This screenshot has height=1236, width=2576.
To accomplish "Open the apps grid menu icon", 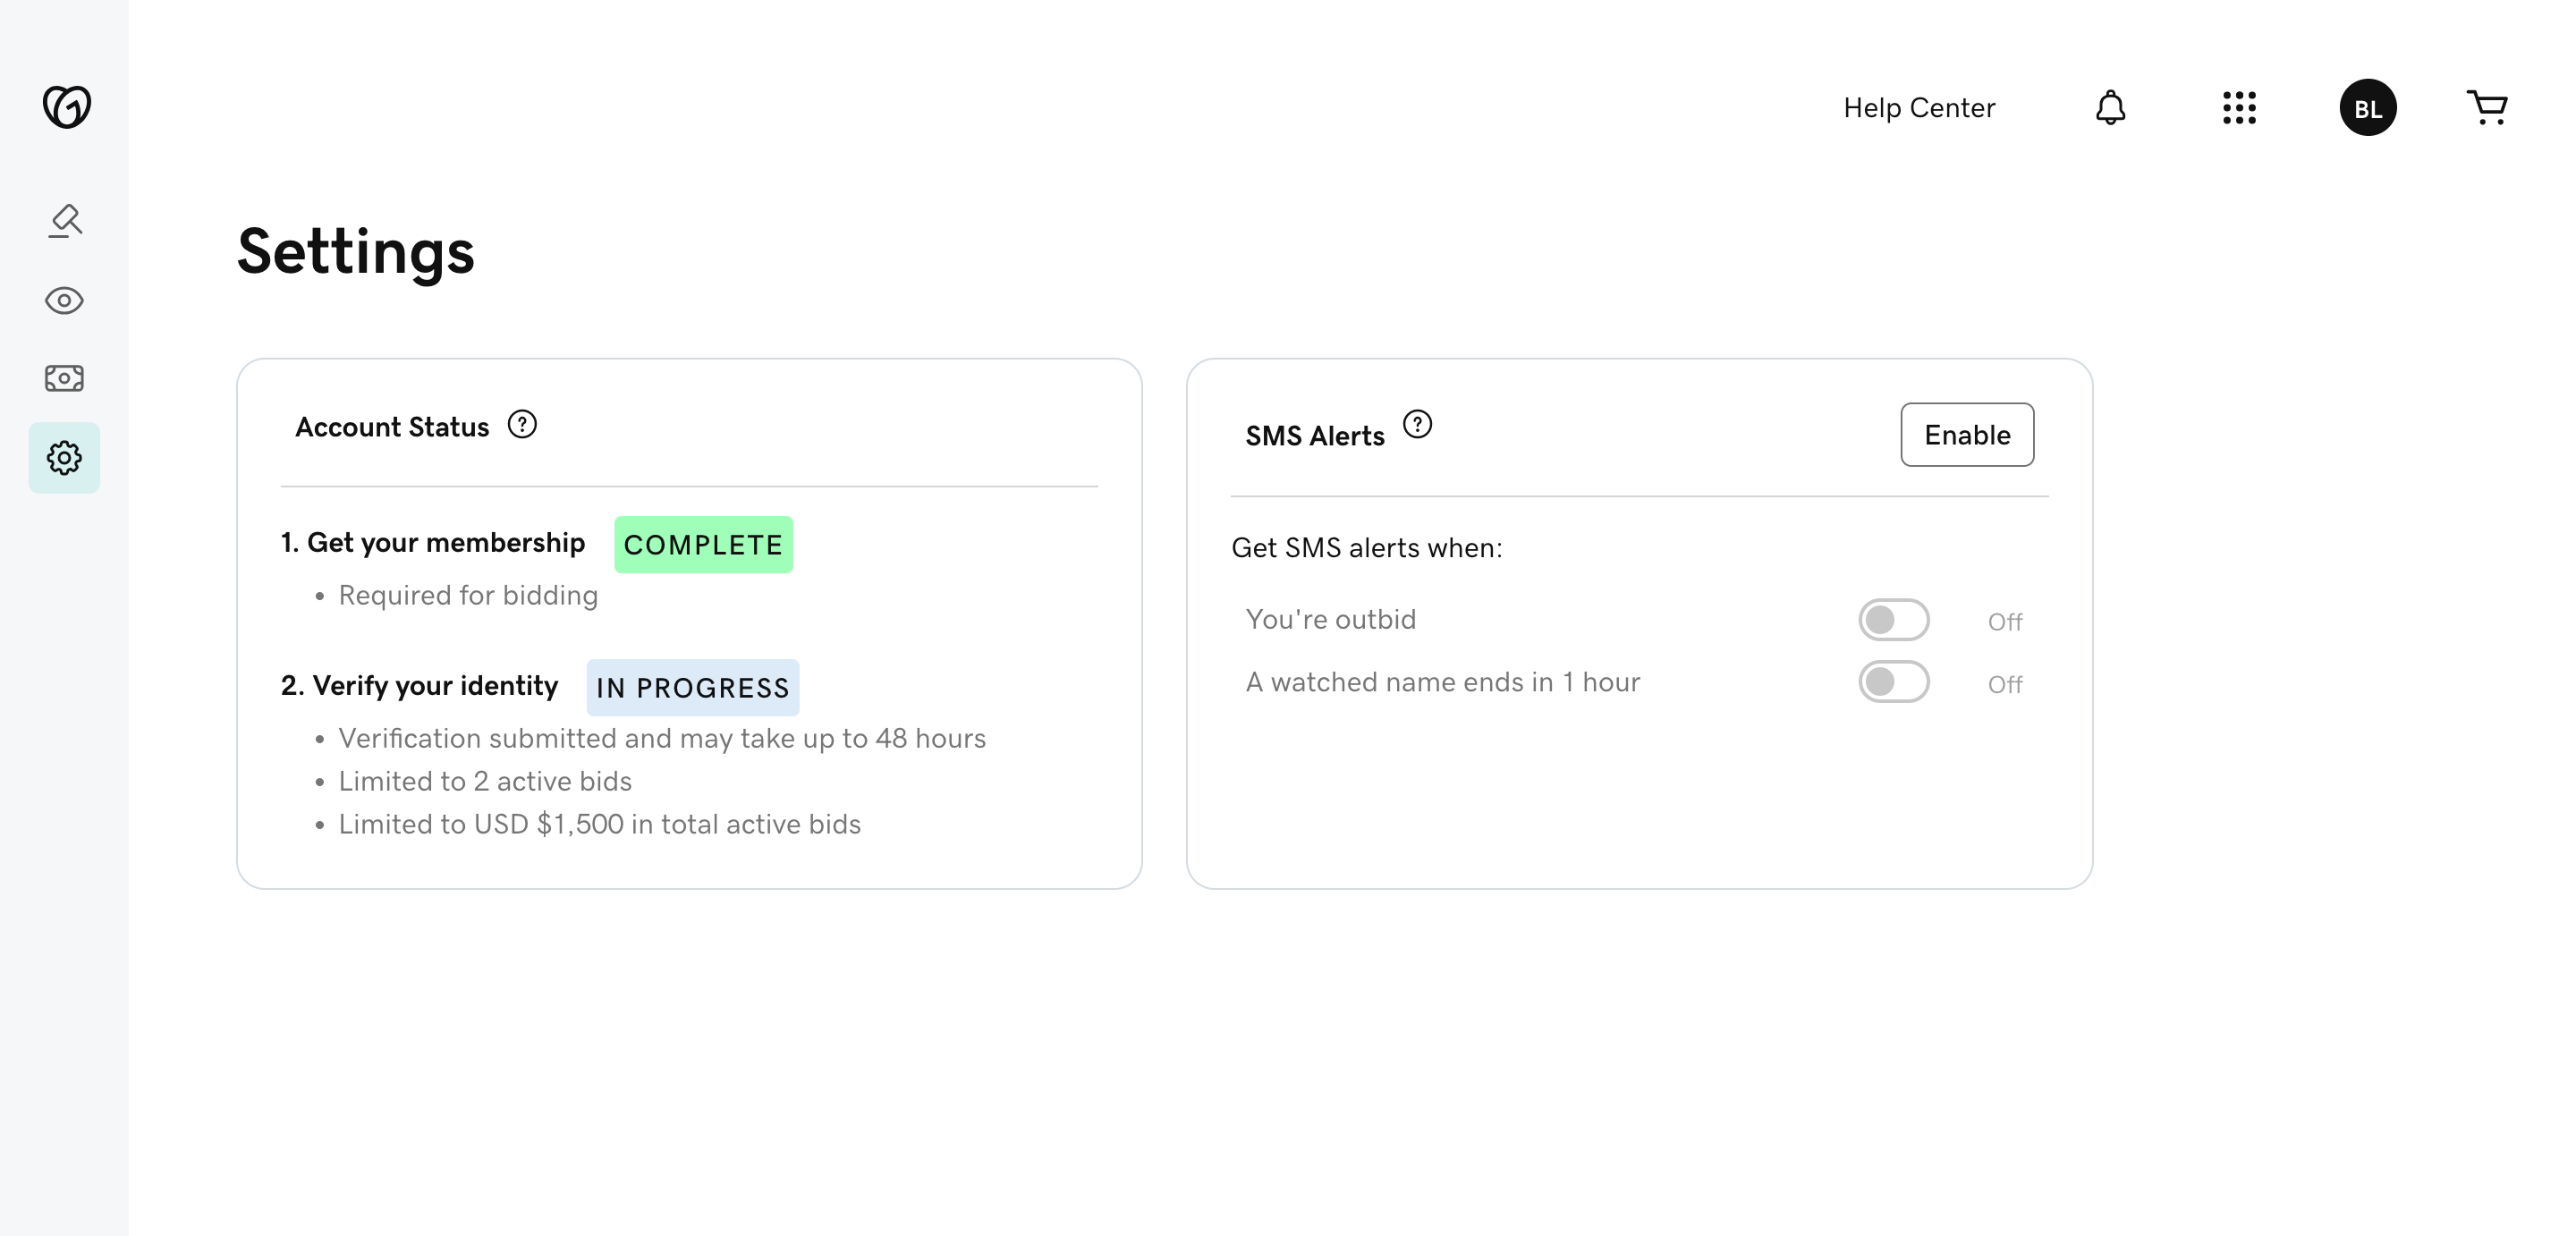I will click(2239, 107).
